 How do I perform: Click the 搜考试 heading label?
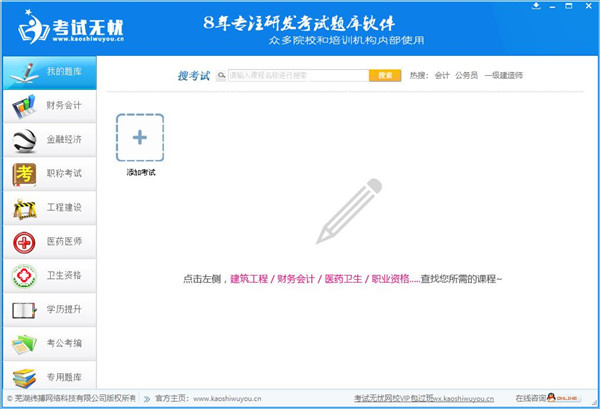194,76
